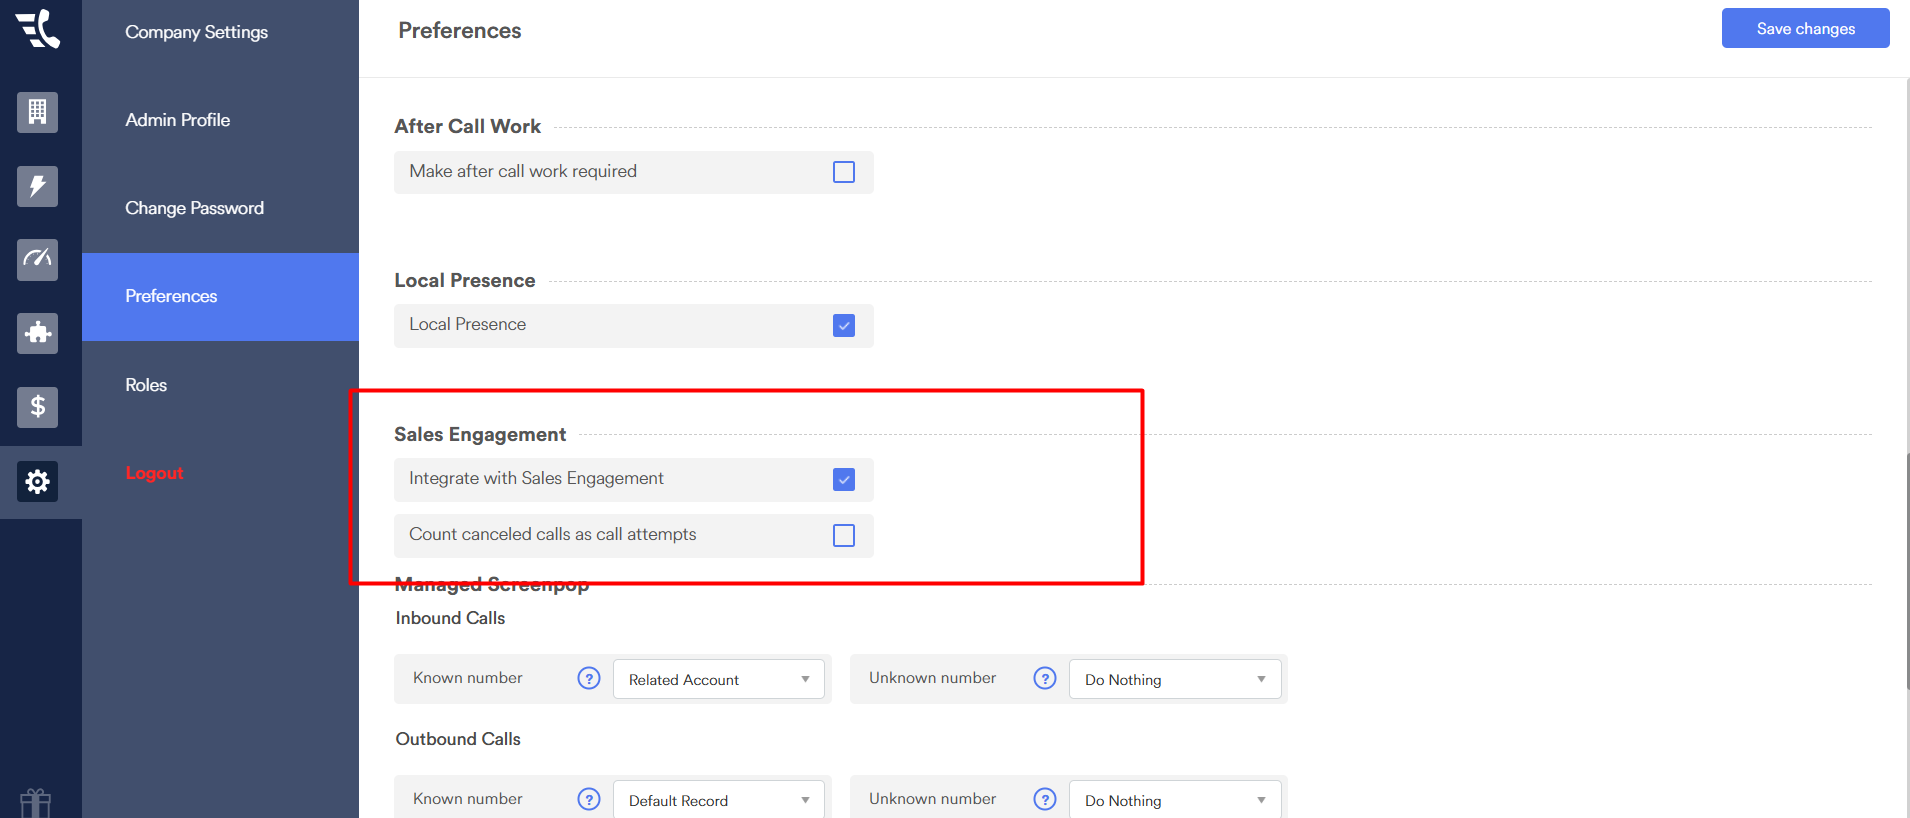Open the speedometer dashboard icon

click(x=37, y=259)
